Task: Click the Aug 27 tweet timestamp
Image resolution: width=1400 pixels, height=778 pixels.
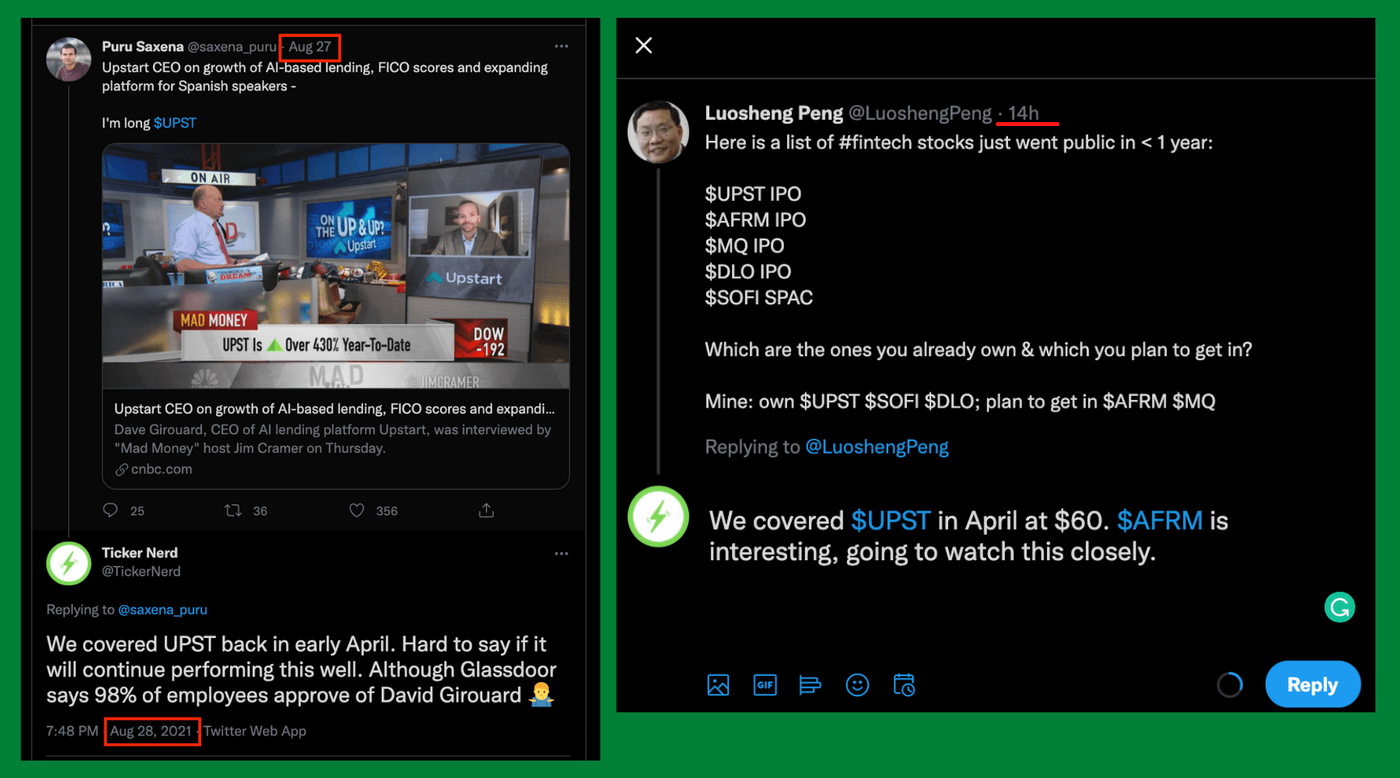Action: click(310, 47)
